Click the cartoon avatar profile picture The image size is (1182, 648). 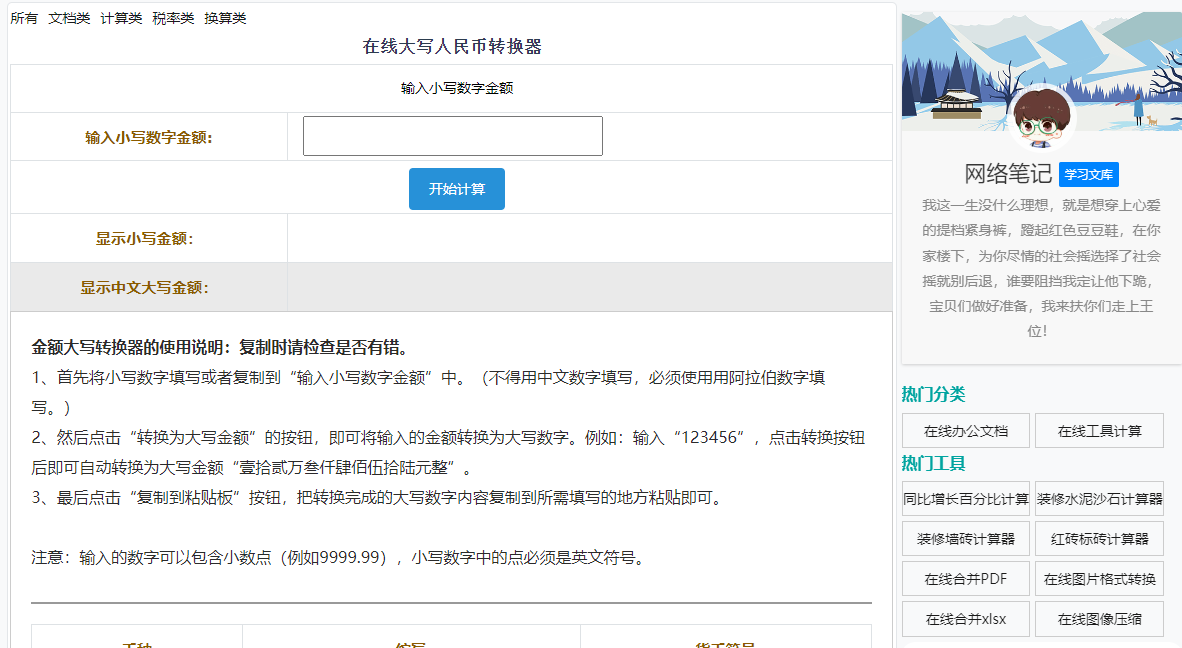[1042, 116]
